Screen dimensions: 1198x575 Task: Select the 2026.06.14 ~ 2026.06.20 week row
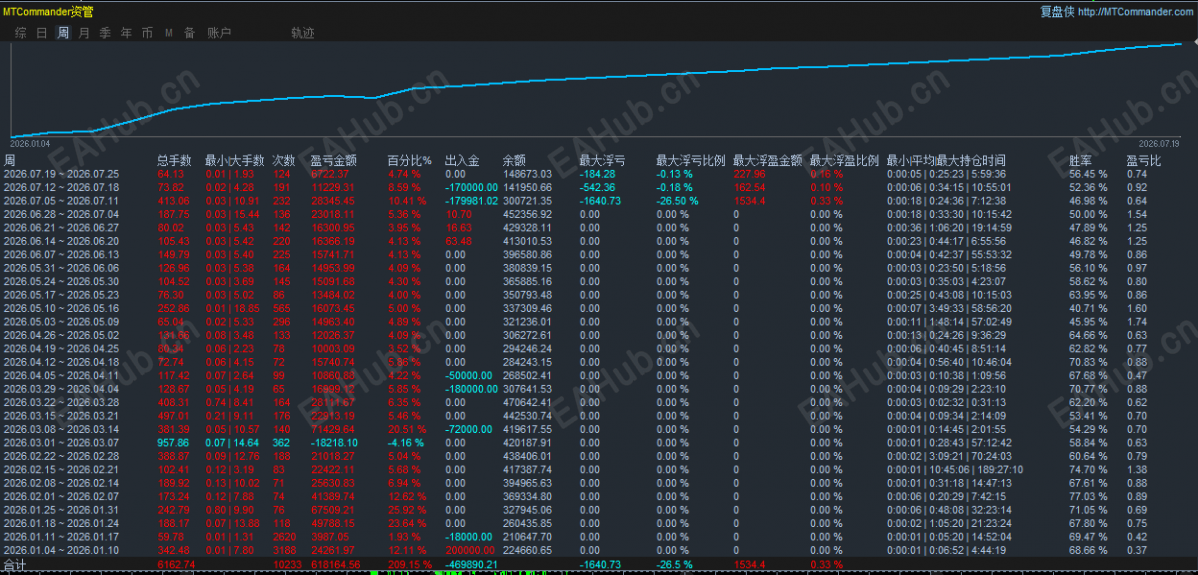[x=599, y=241]
